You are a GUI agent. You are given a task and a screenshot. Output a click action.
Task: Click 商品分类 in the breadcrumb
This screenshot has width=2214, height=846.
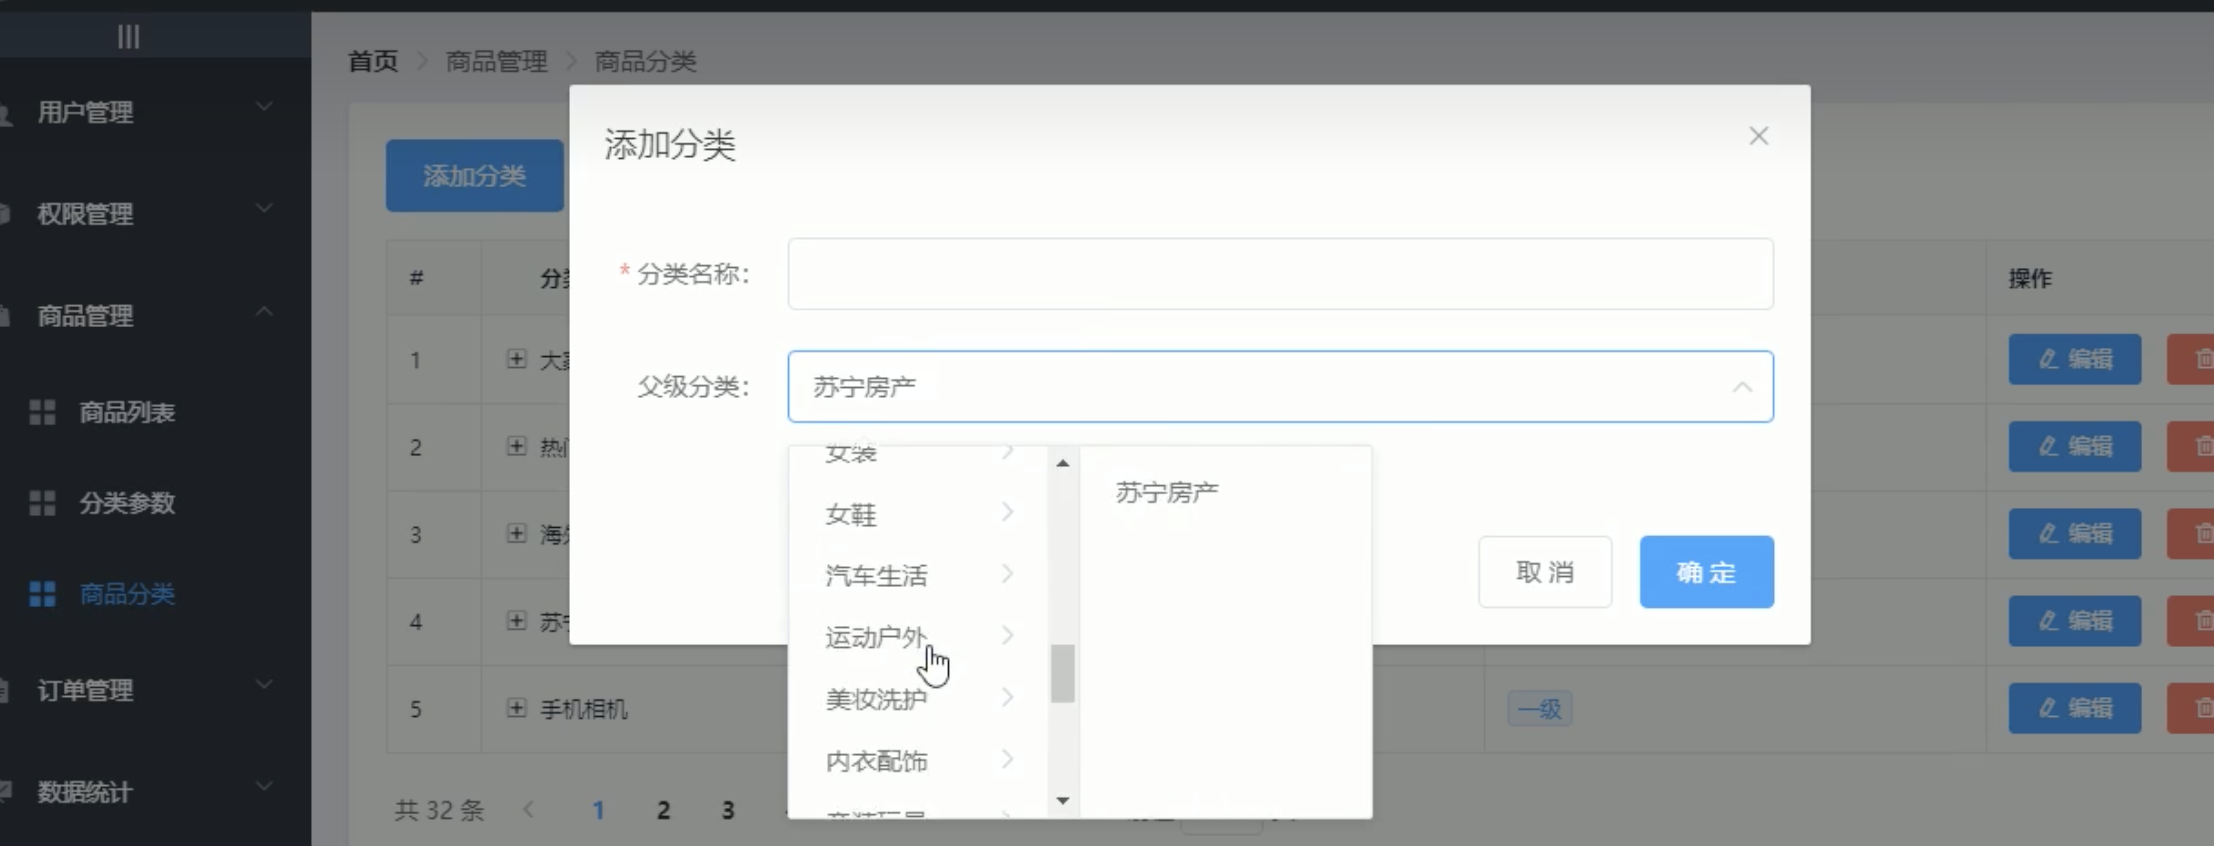coord(645,62)
